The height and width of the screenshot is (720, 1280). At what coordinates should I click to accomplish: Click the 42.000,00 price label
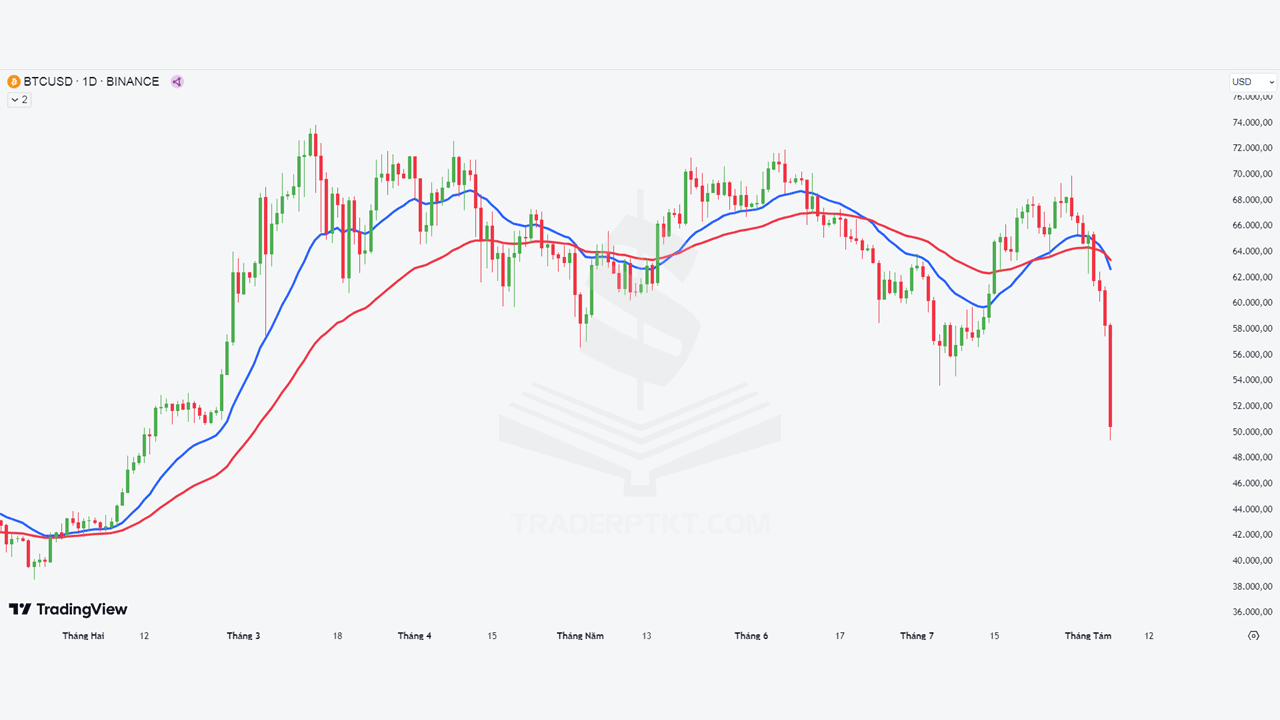(1252, 535)
